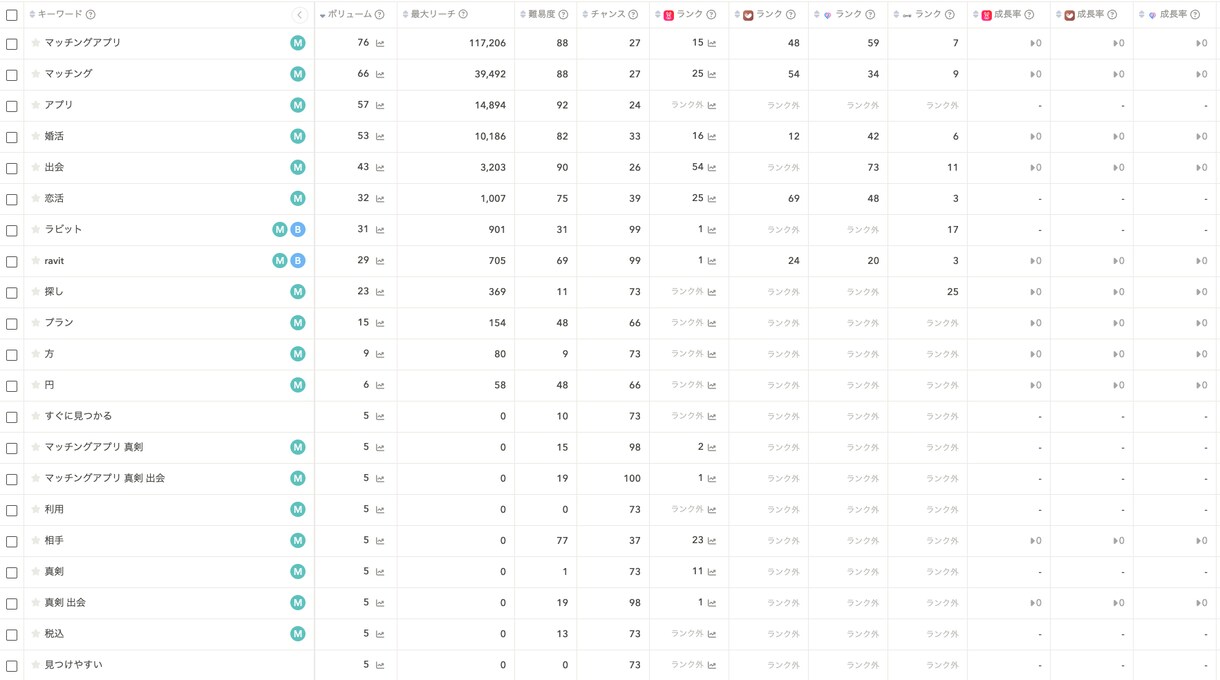
Task: Sort by ボリューム column arrow
Action: point(322,16)
